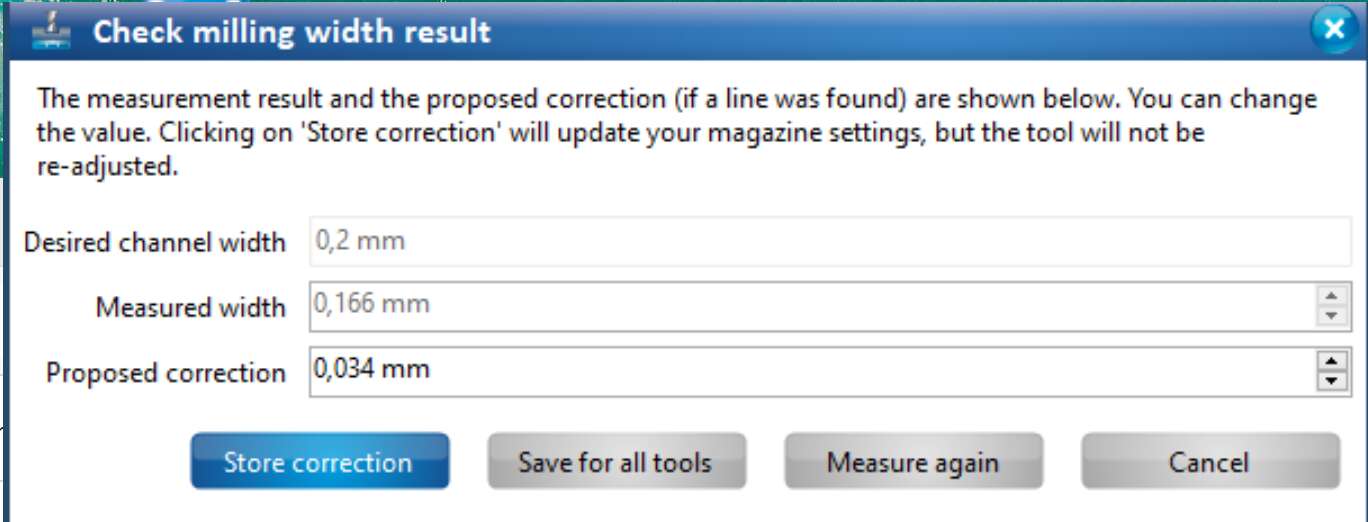
Task: Click the Measured width value field
Action: click(x=800, y=305)
